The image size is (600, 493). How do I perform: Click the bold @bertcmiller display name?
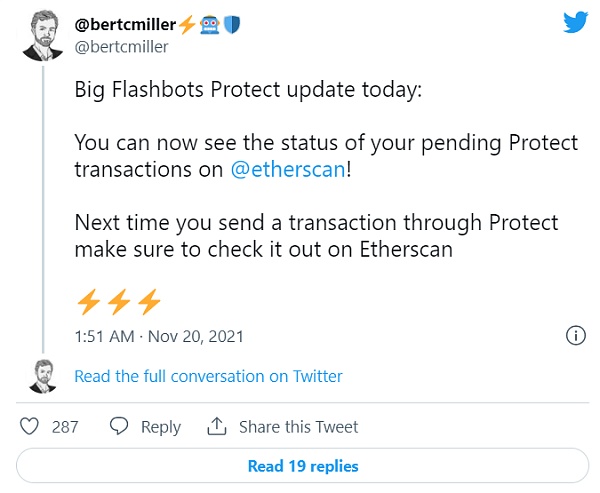(125, 24)
